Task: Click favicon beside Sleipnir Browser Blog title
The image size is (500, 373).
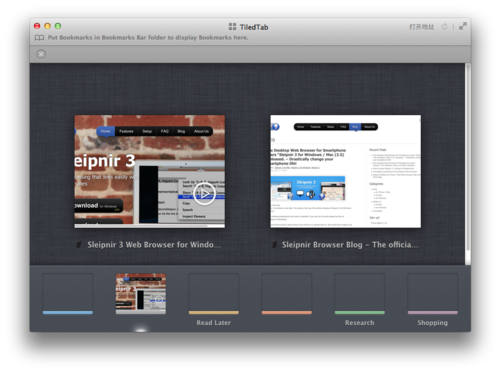Action: (274, 245)
